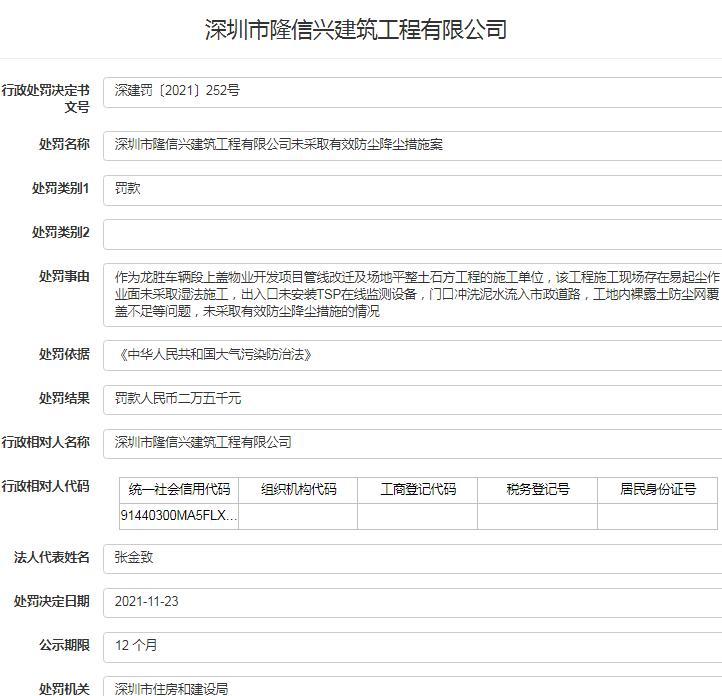
Task: Click the 处罚事由 multi-line text area
Action: point(413,295)
